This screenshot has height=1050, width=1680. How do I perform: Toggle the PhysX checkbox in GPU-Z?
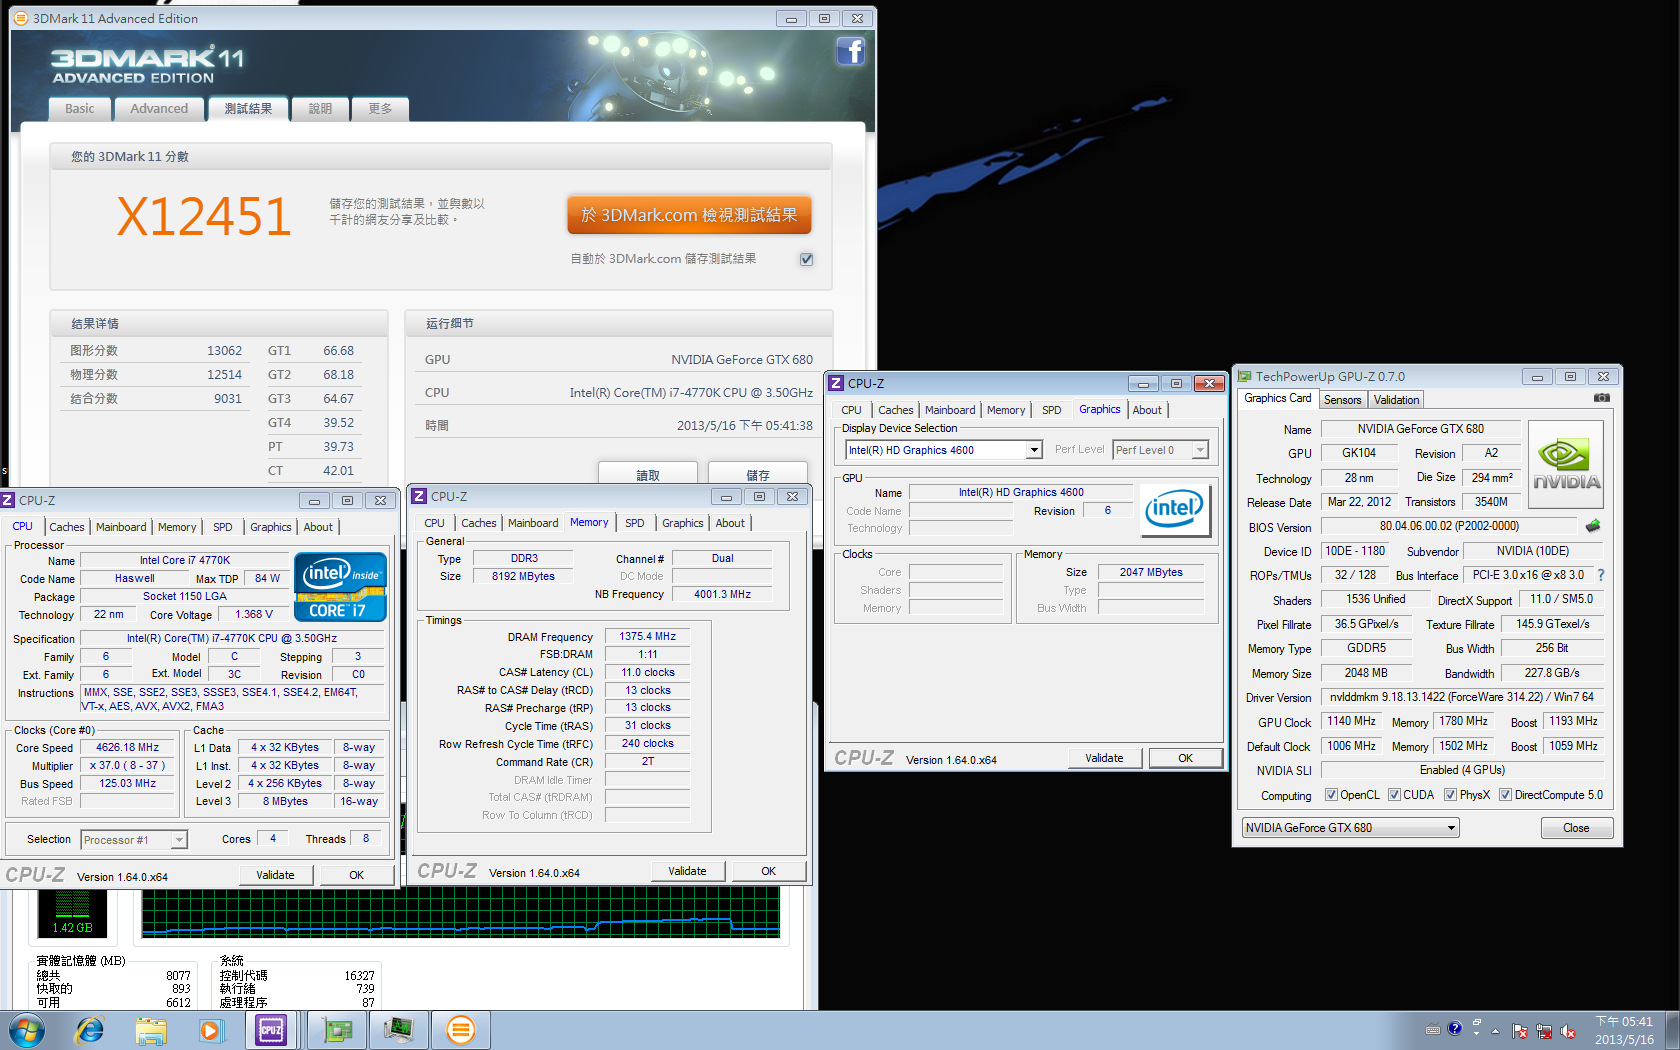(x=1450, y=795)
